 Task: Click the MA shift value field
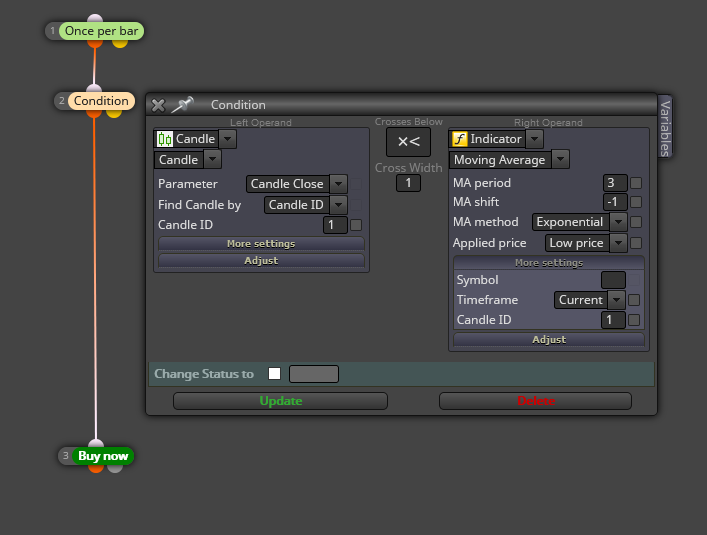[x=615, y=202]
